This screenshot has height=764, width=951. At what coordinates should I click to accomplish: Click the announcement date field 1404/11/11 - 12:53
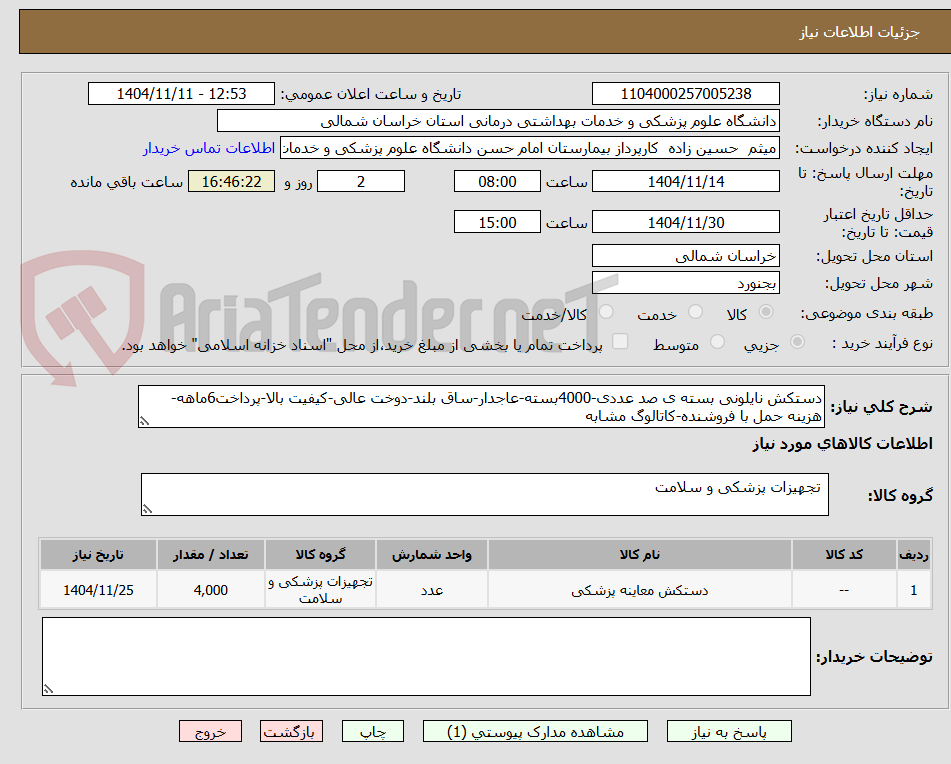click(x=181, y=94)
